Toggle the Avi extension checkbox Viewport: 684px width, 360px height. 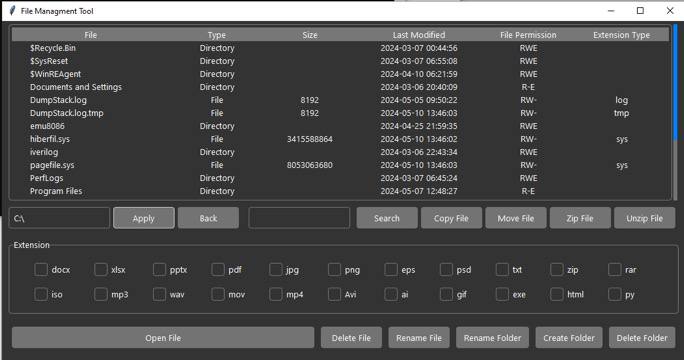(334, 294)
